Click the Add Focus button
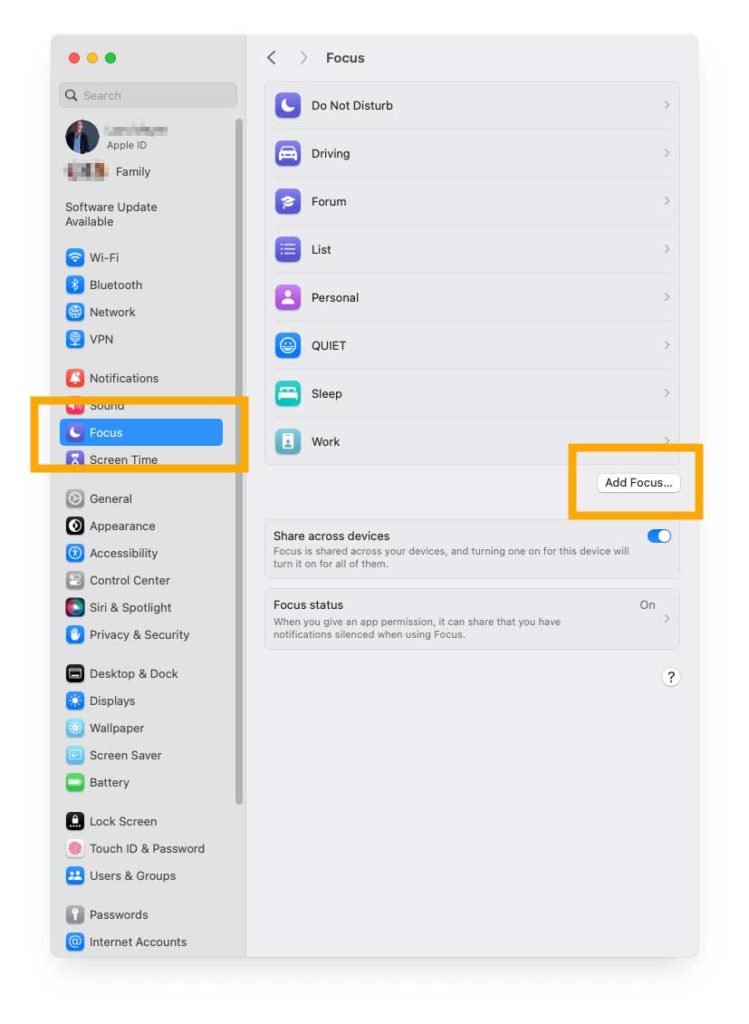Screen dimensions: 749x1024 [x=638, y=483]
